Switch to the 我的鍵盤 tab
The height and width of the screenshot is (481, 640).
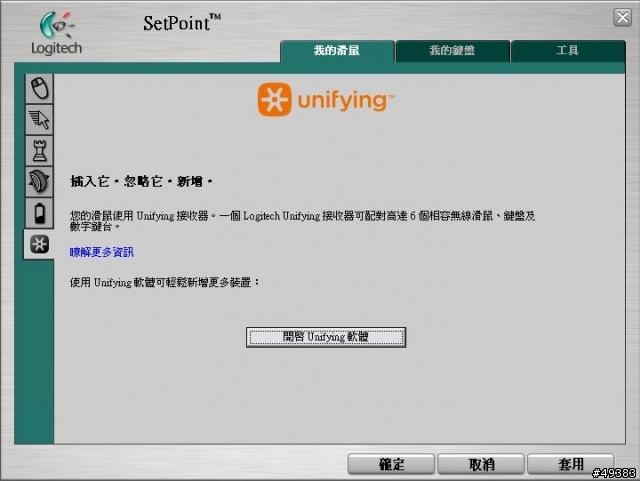[x=452, y=51]
